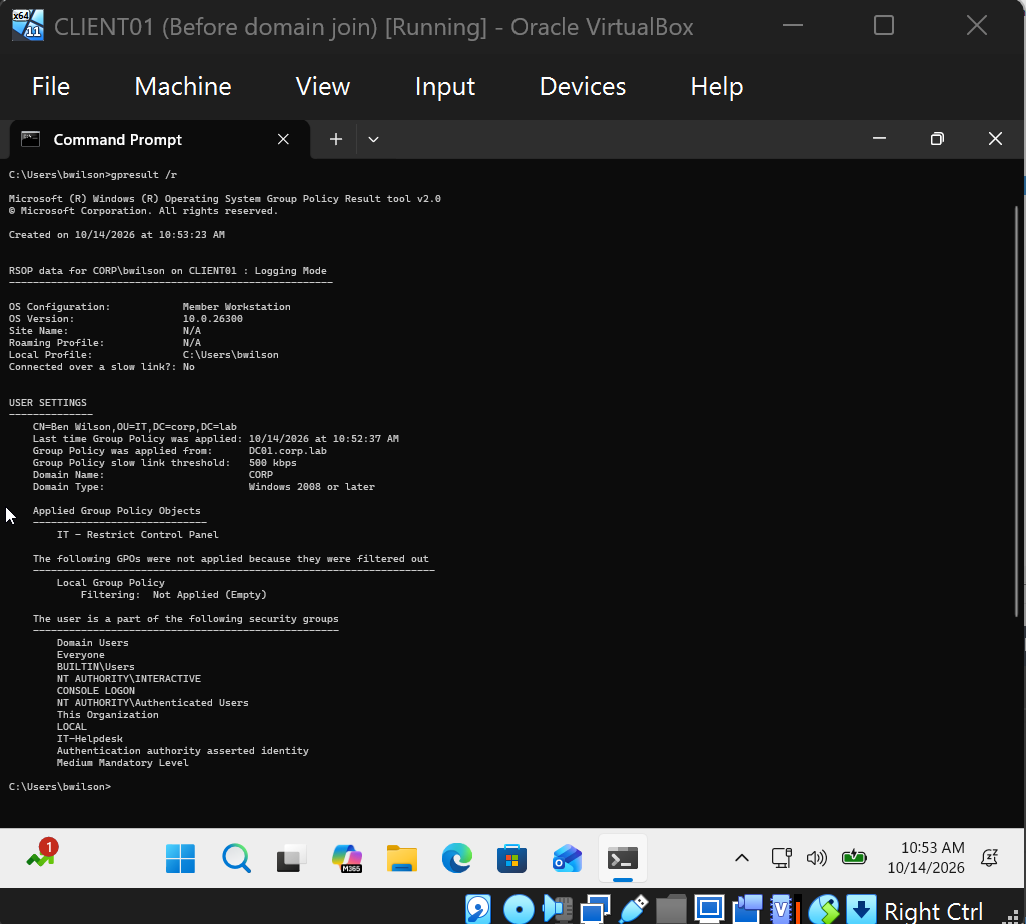The width and height of the screenshot is (1026, 924).
Task: Click the 'IT-Helpdesk' group entry
Action: (x=90, y=739)
